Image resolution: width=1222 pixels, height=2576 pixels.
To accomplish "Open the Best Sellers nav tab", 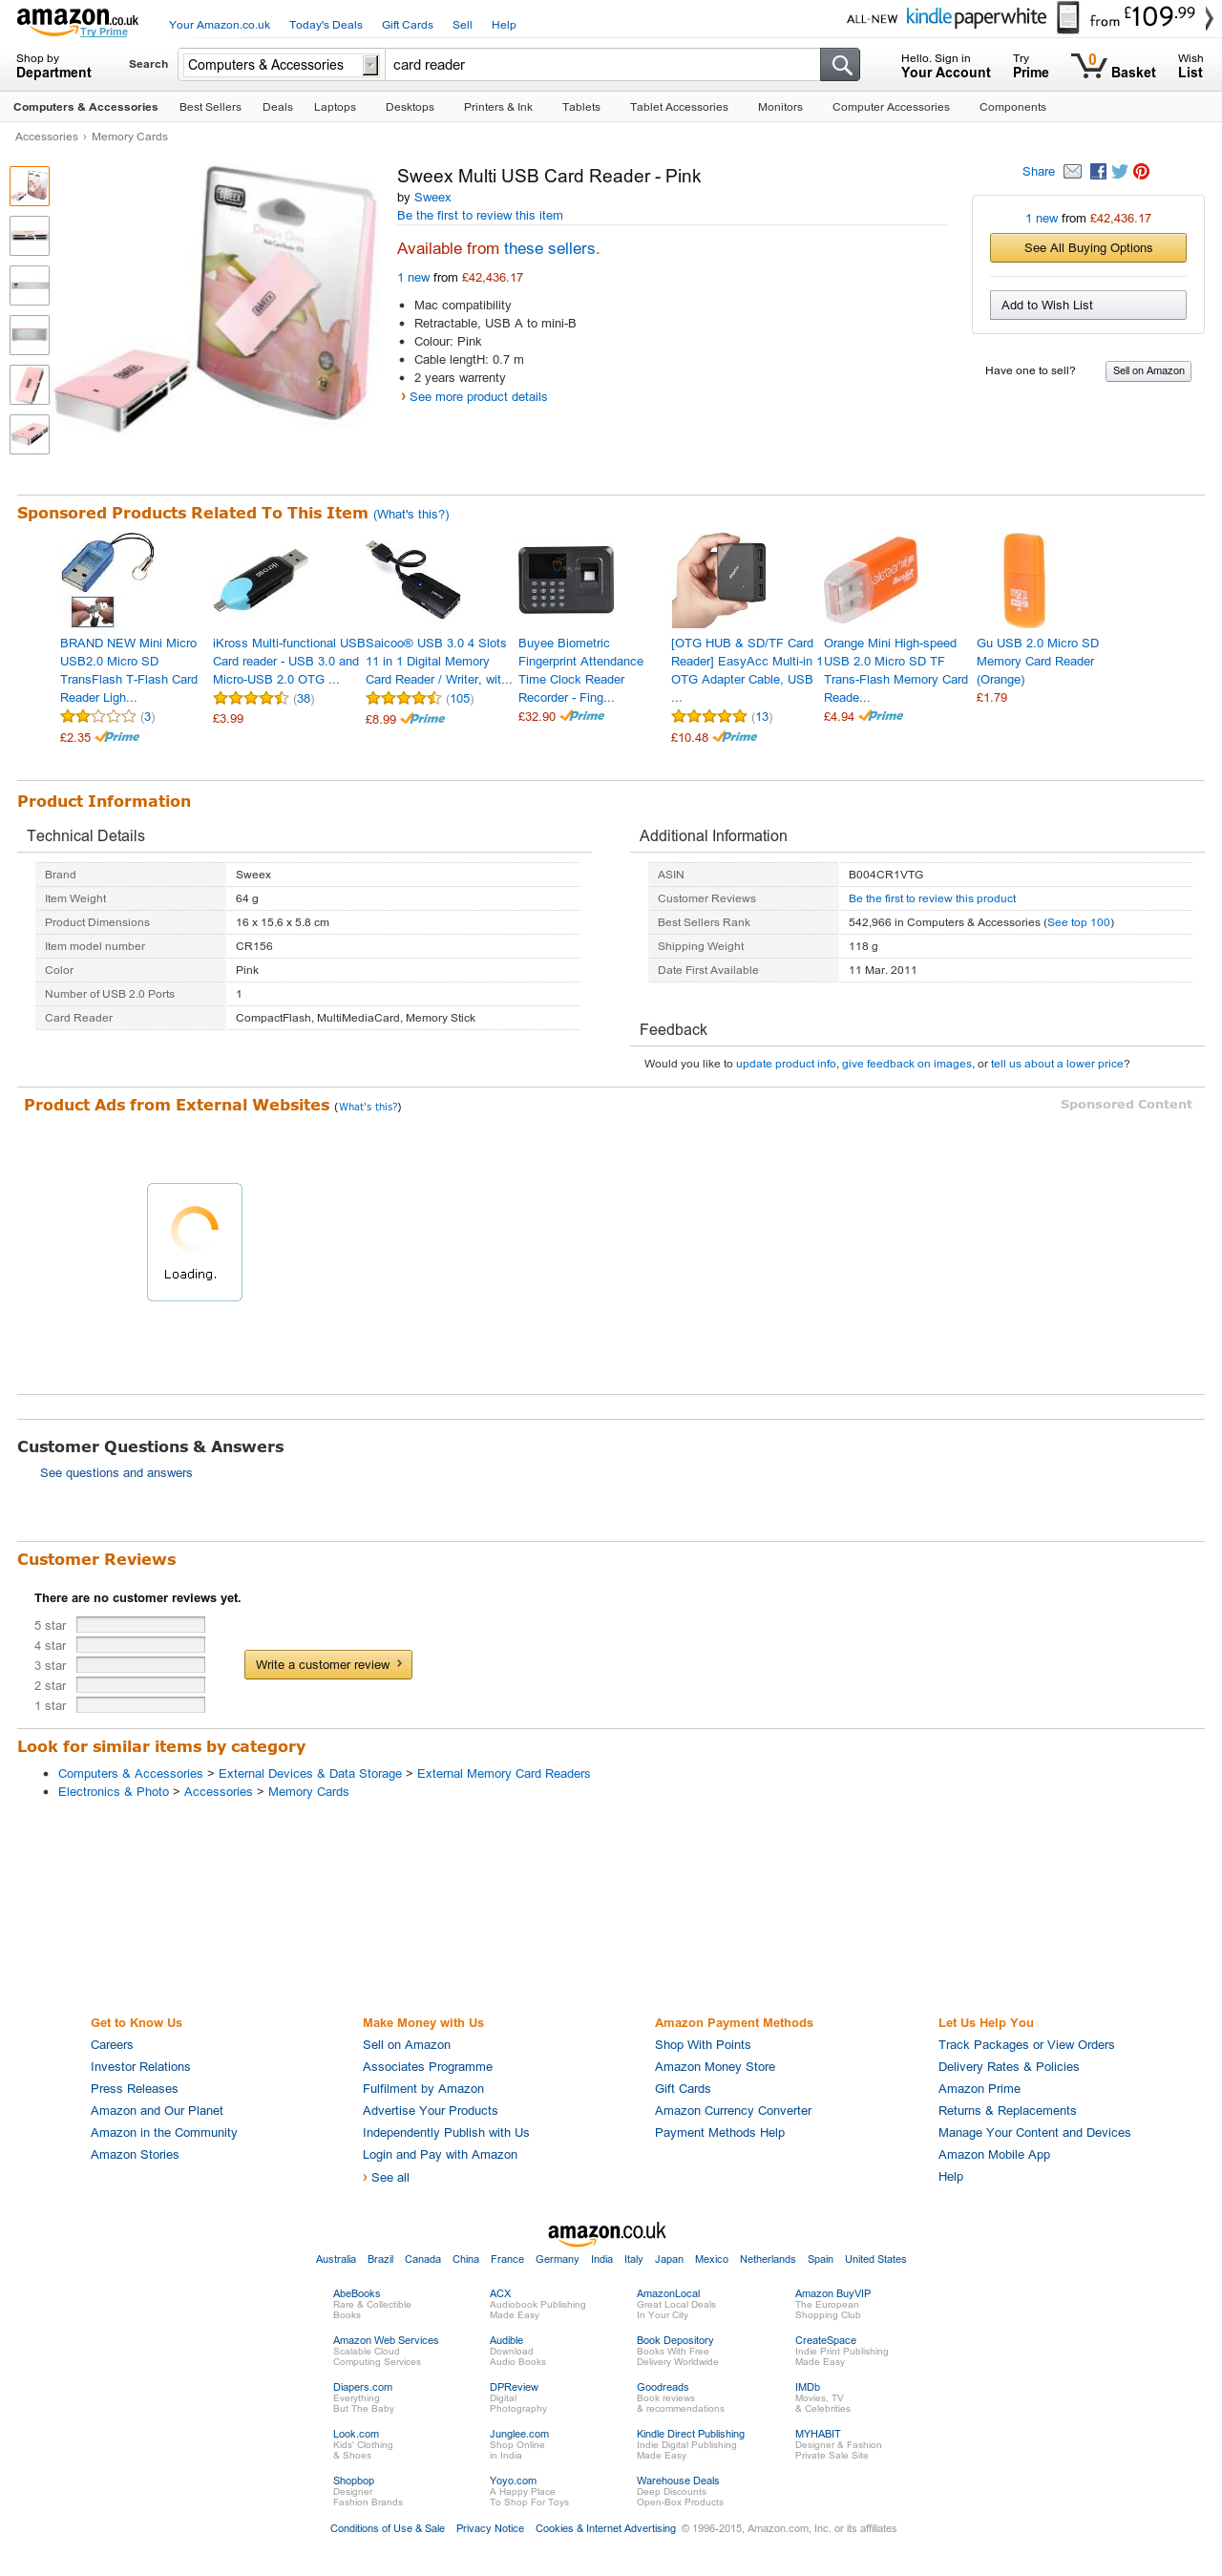I will pos(210,107).
